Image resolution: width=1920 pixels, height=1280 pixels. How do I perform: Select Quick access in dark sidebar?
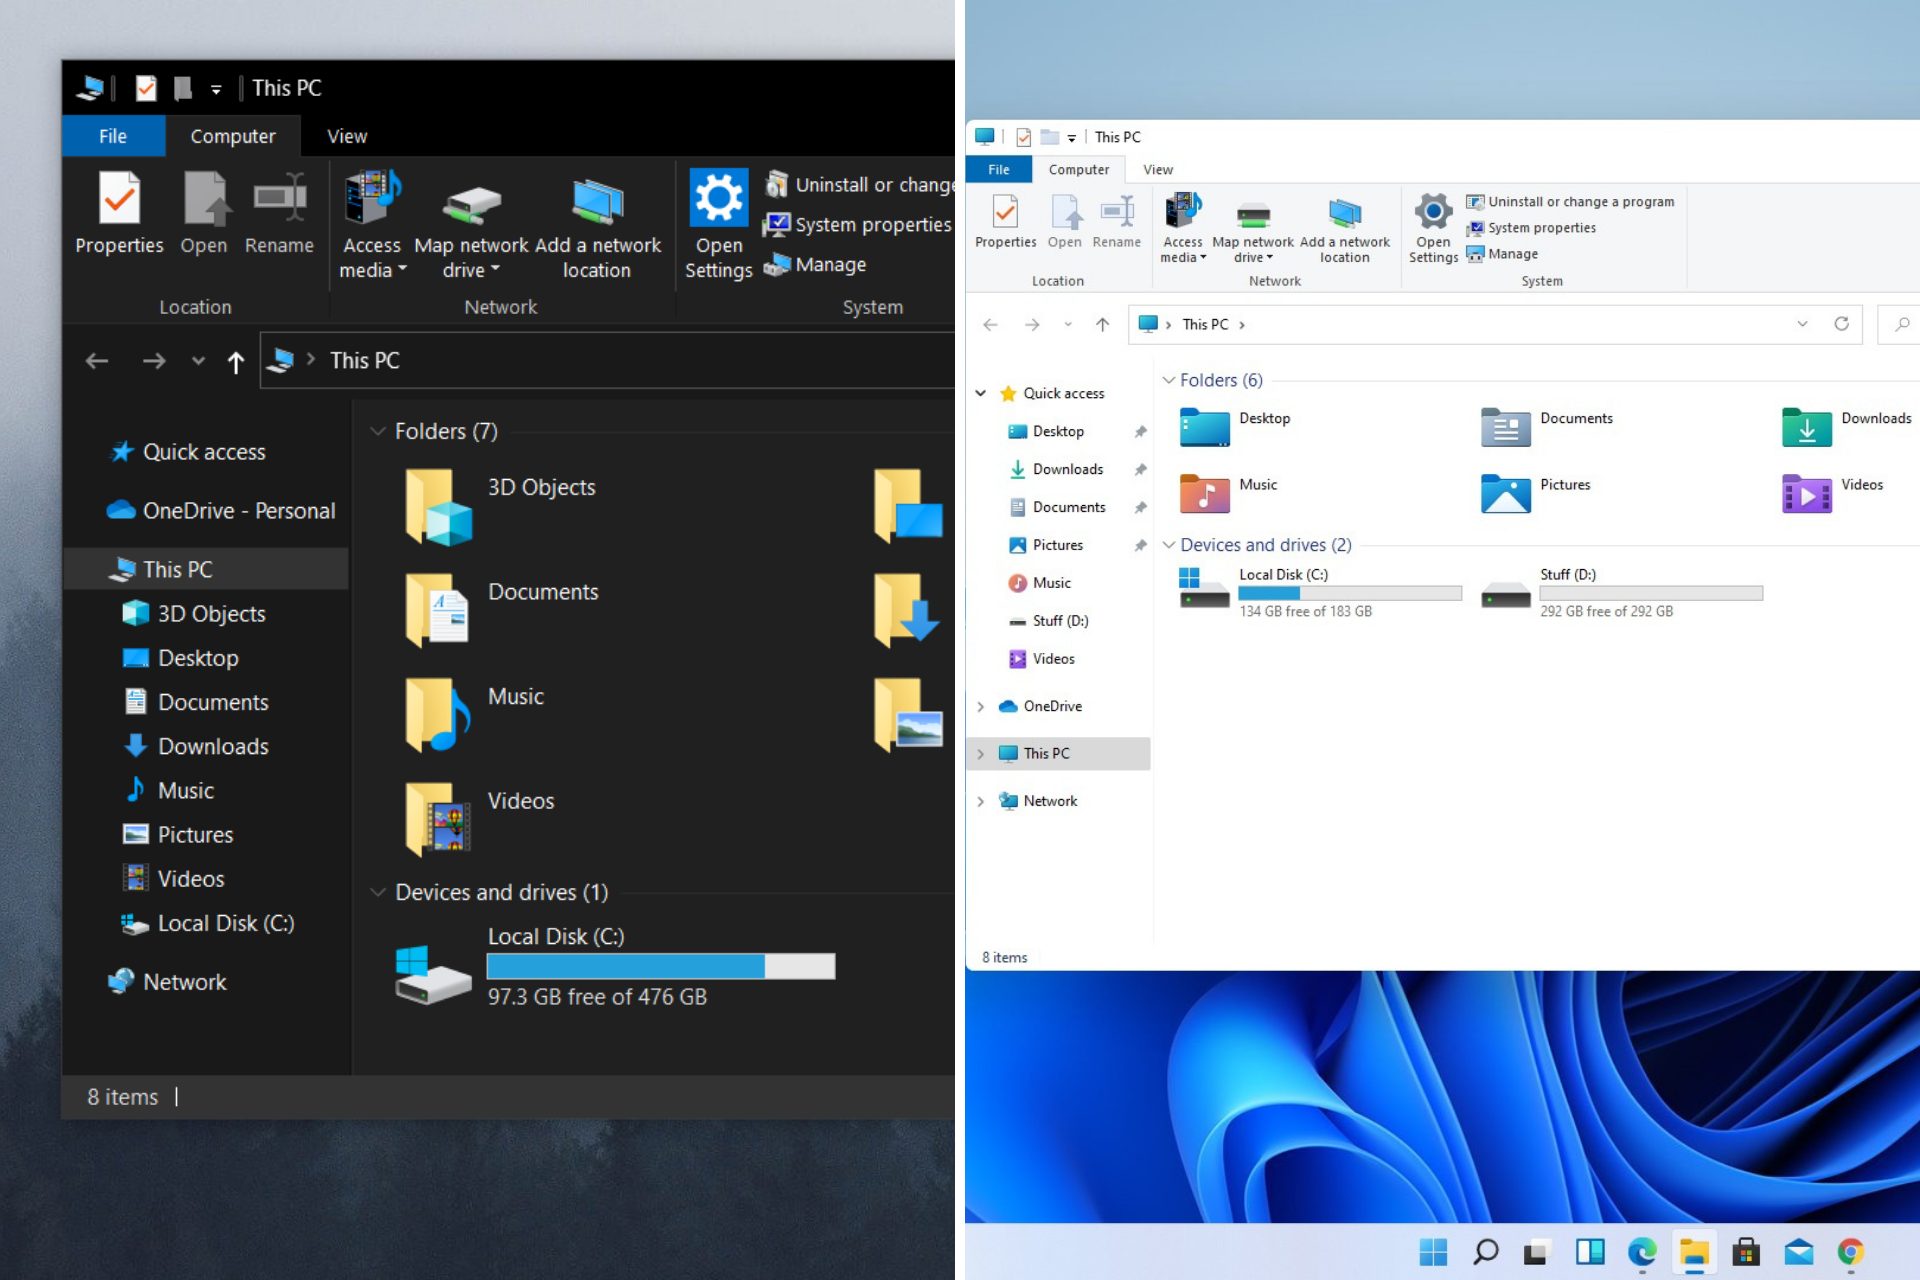188,452
